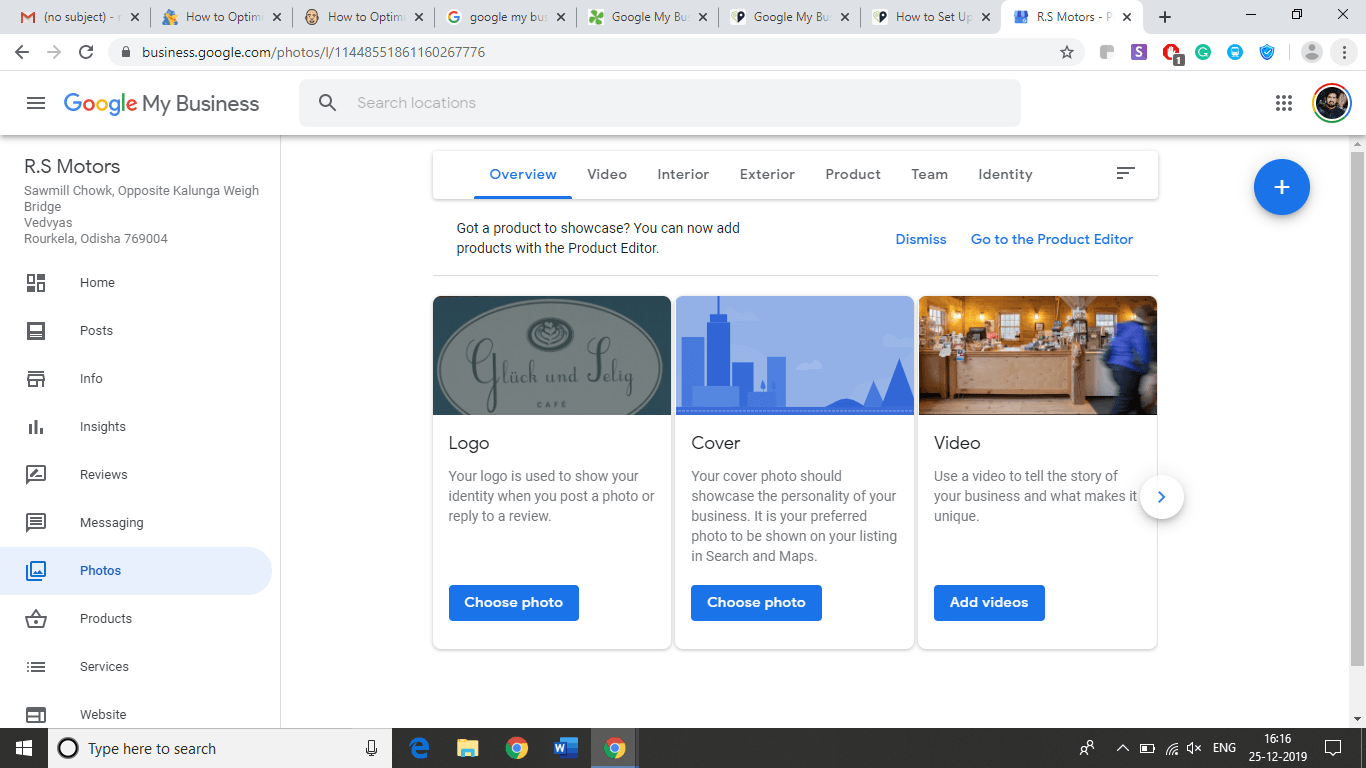This screenshot has width=1366, height=768.
Task: Reload the page in Chrome
Action: tap(86, 52)
